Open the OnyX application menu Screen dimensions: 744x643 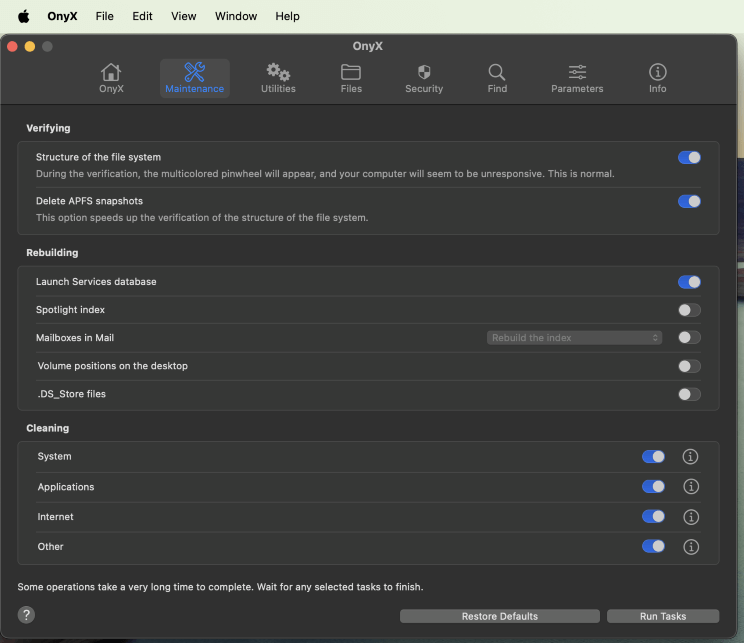point(62,16)
